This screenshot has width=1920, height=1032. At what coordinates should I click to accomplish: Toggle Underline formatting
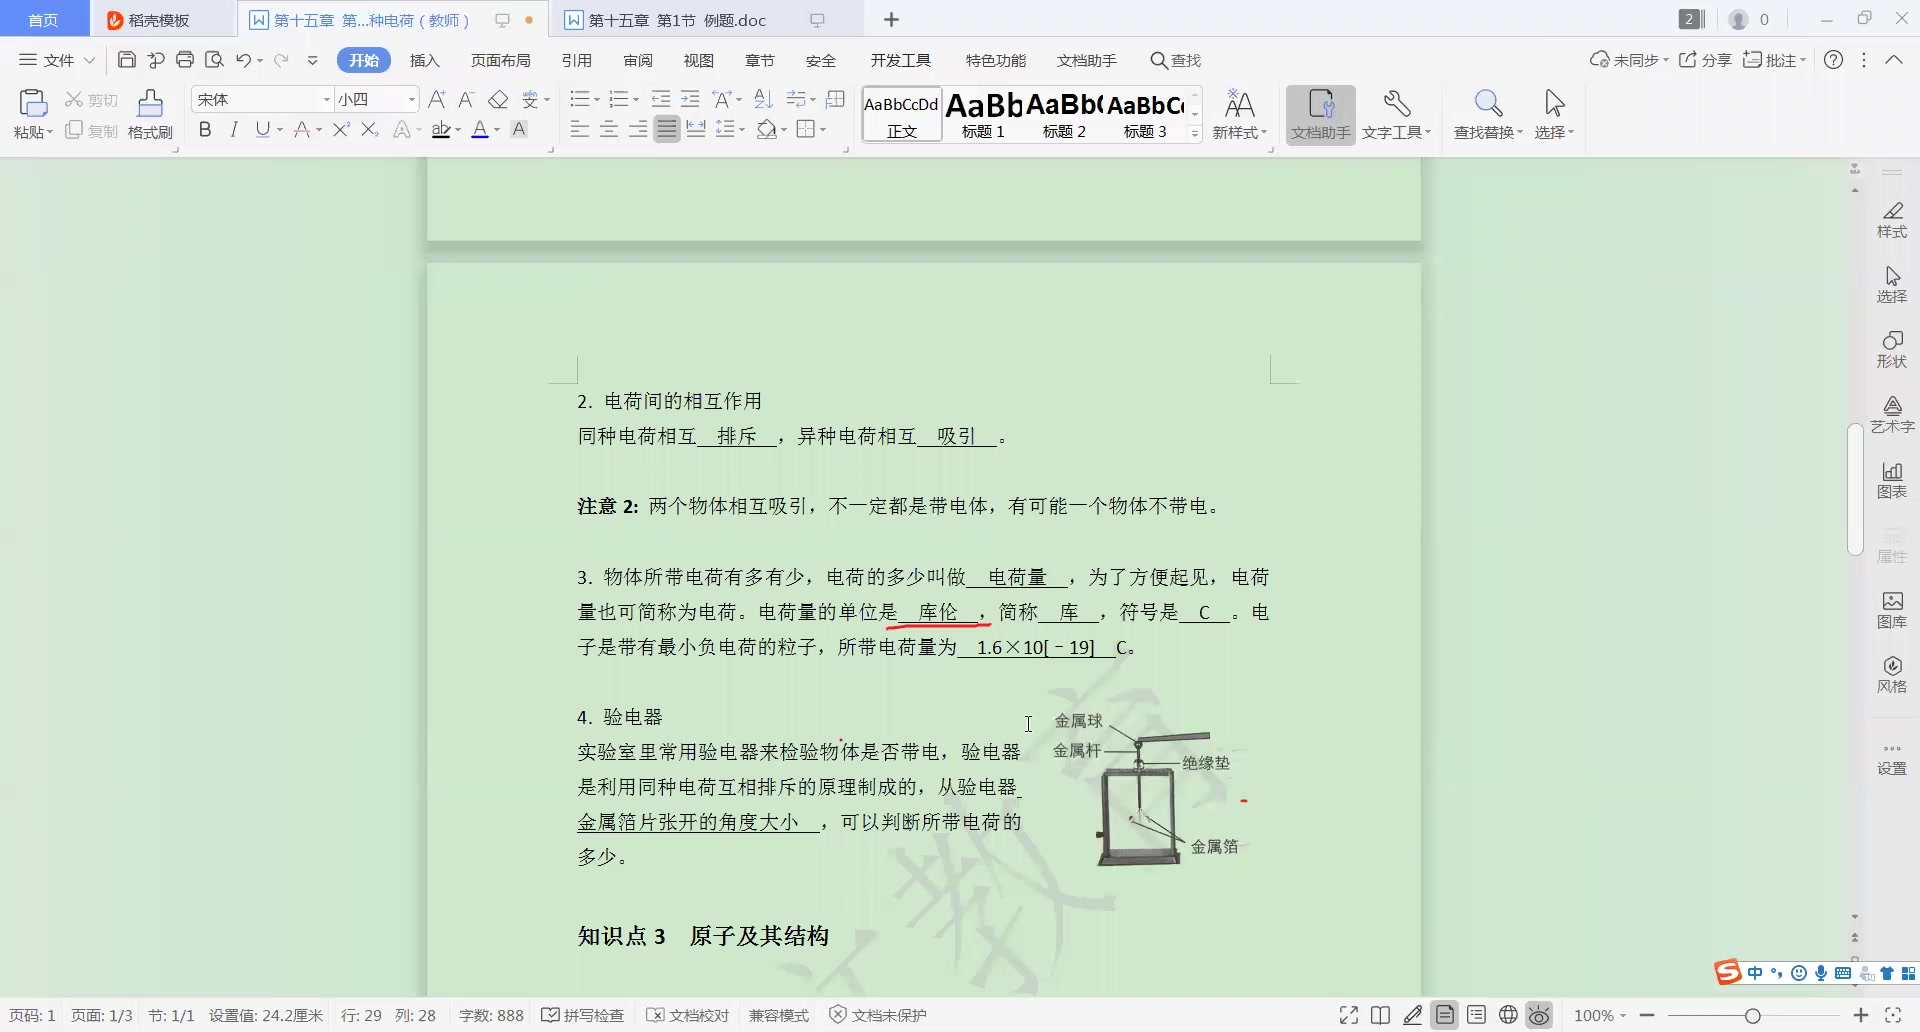pos(262,129)
